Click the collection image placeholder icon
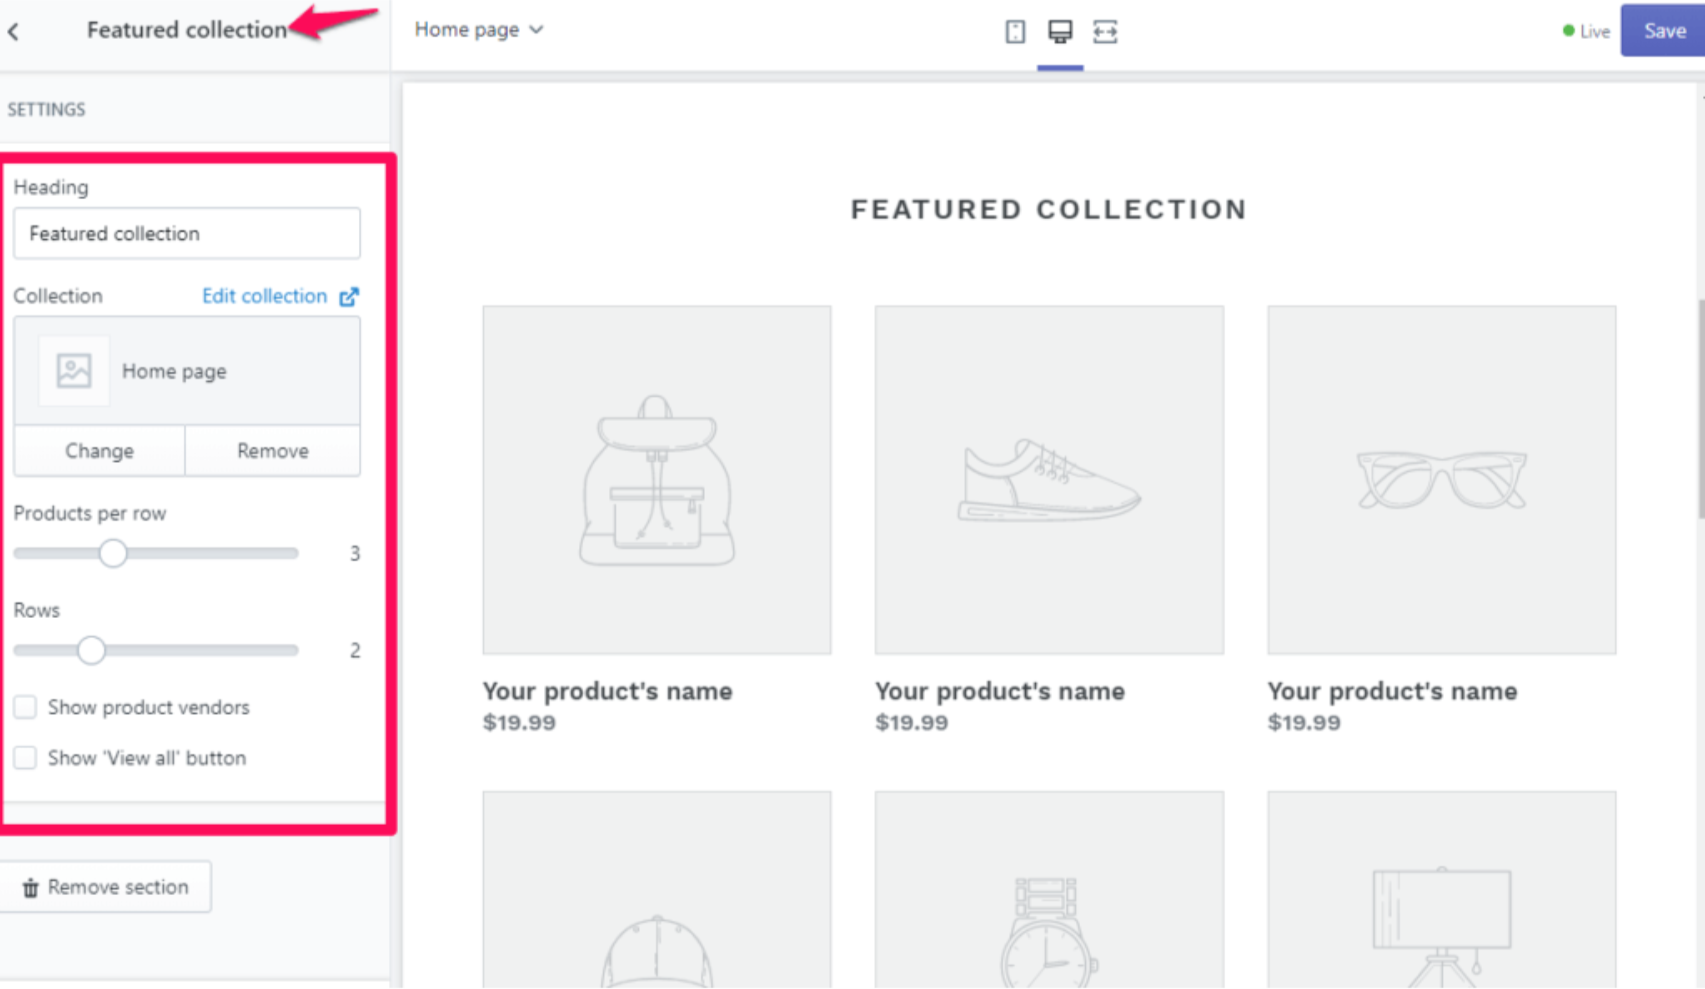The width and height of the screenshot is (1705, 989). [x=74, y=371]
